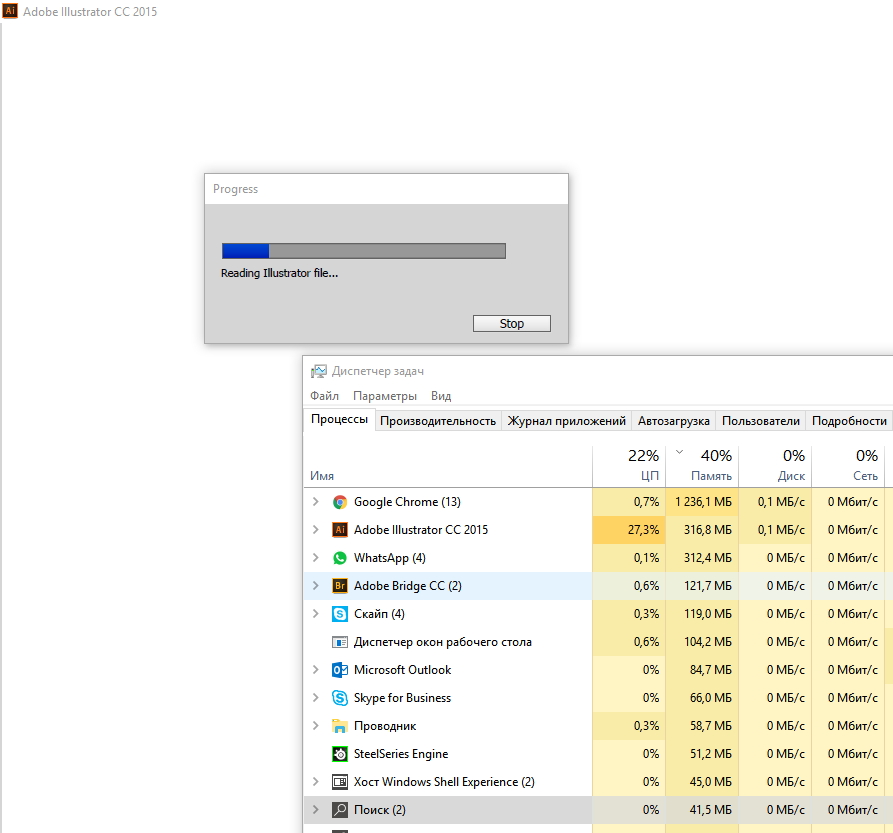This screenshot has width=893, height=833.
Task: Expand the Поиск process group
Action: point(316,810)
